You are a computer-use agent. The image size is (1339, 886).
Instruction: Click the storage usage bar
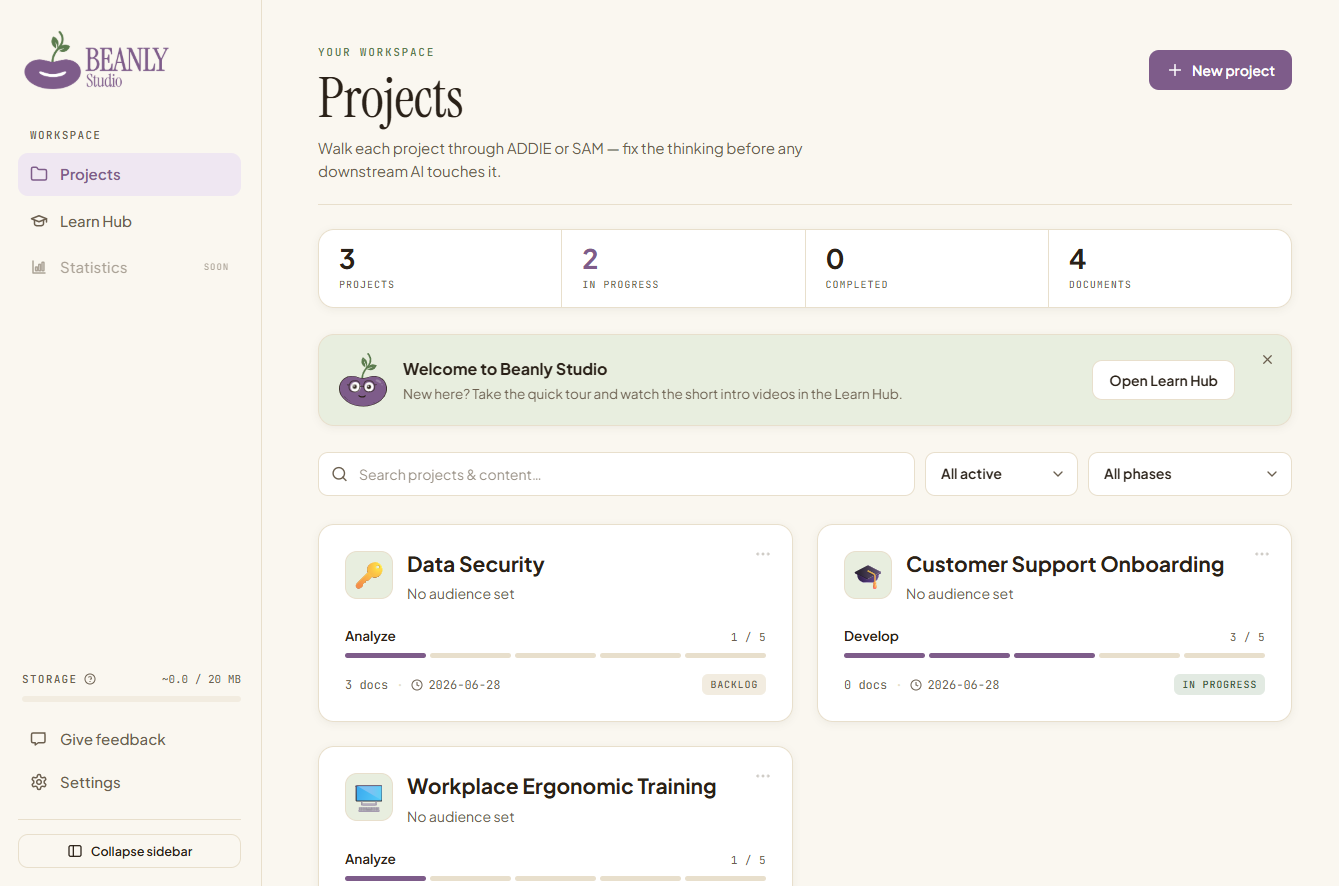pyautogui.click(x=131, y=698)
